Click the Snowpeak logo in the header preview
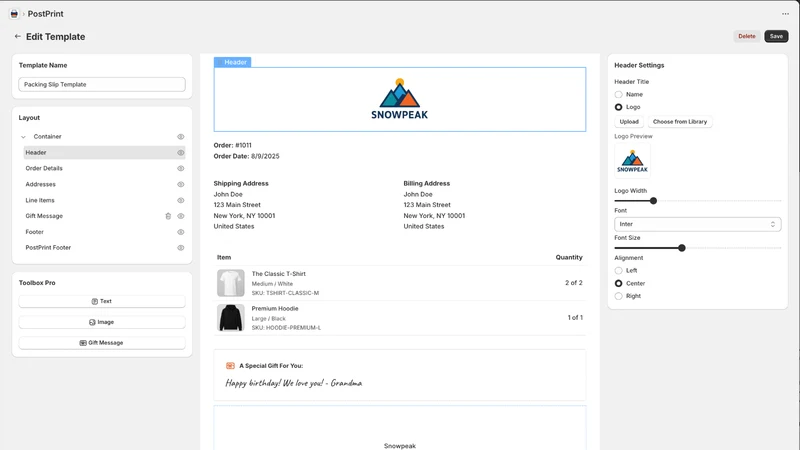800x450 pixels. [x=399, y=99]
